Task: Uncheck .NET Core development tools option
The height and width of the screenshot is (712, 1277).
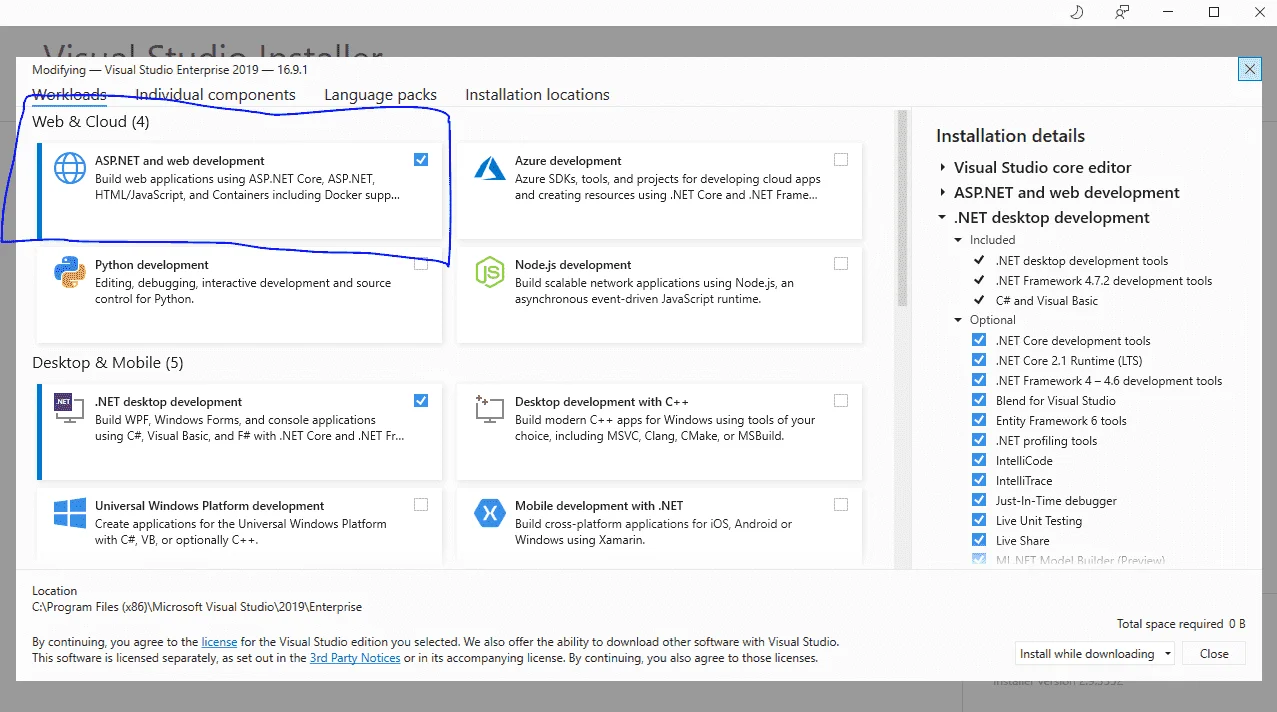Action: click(x=979, y=340)
